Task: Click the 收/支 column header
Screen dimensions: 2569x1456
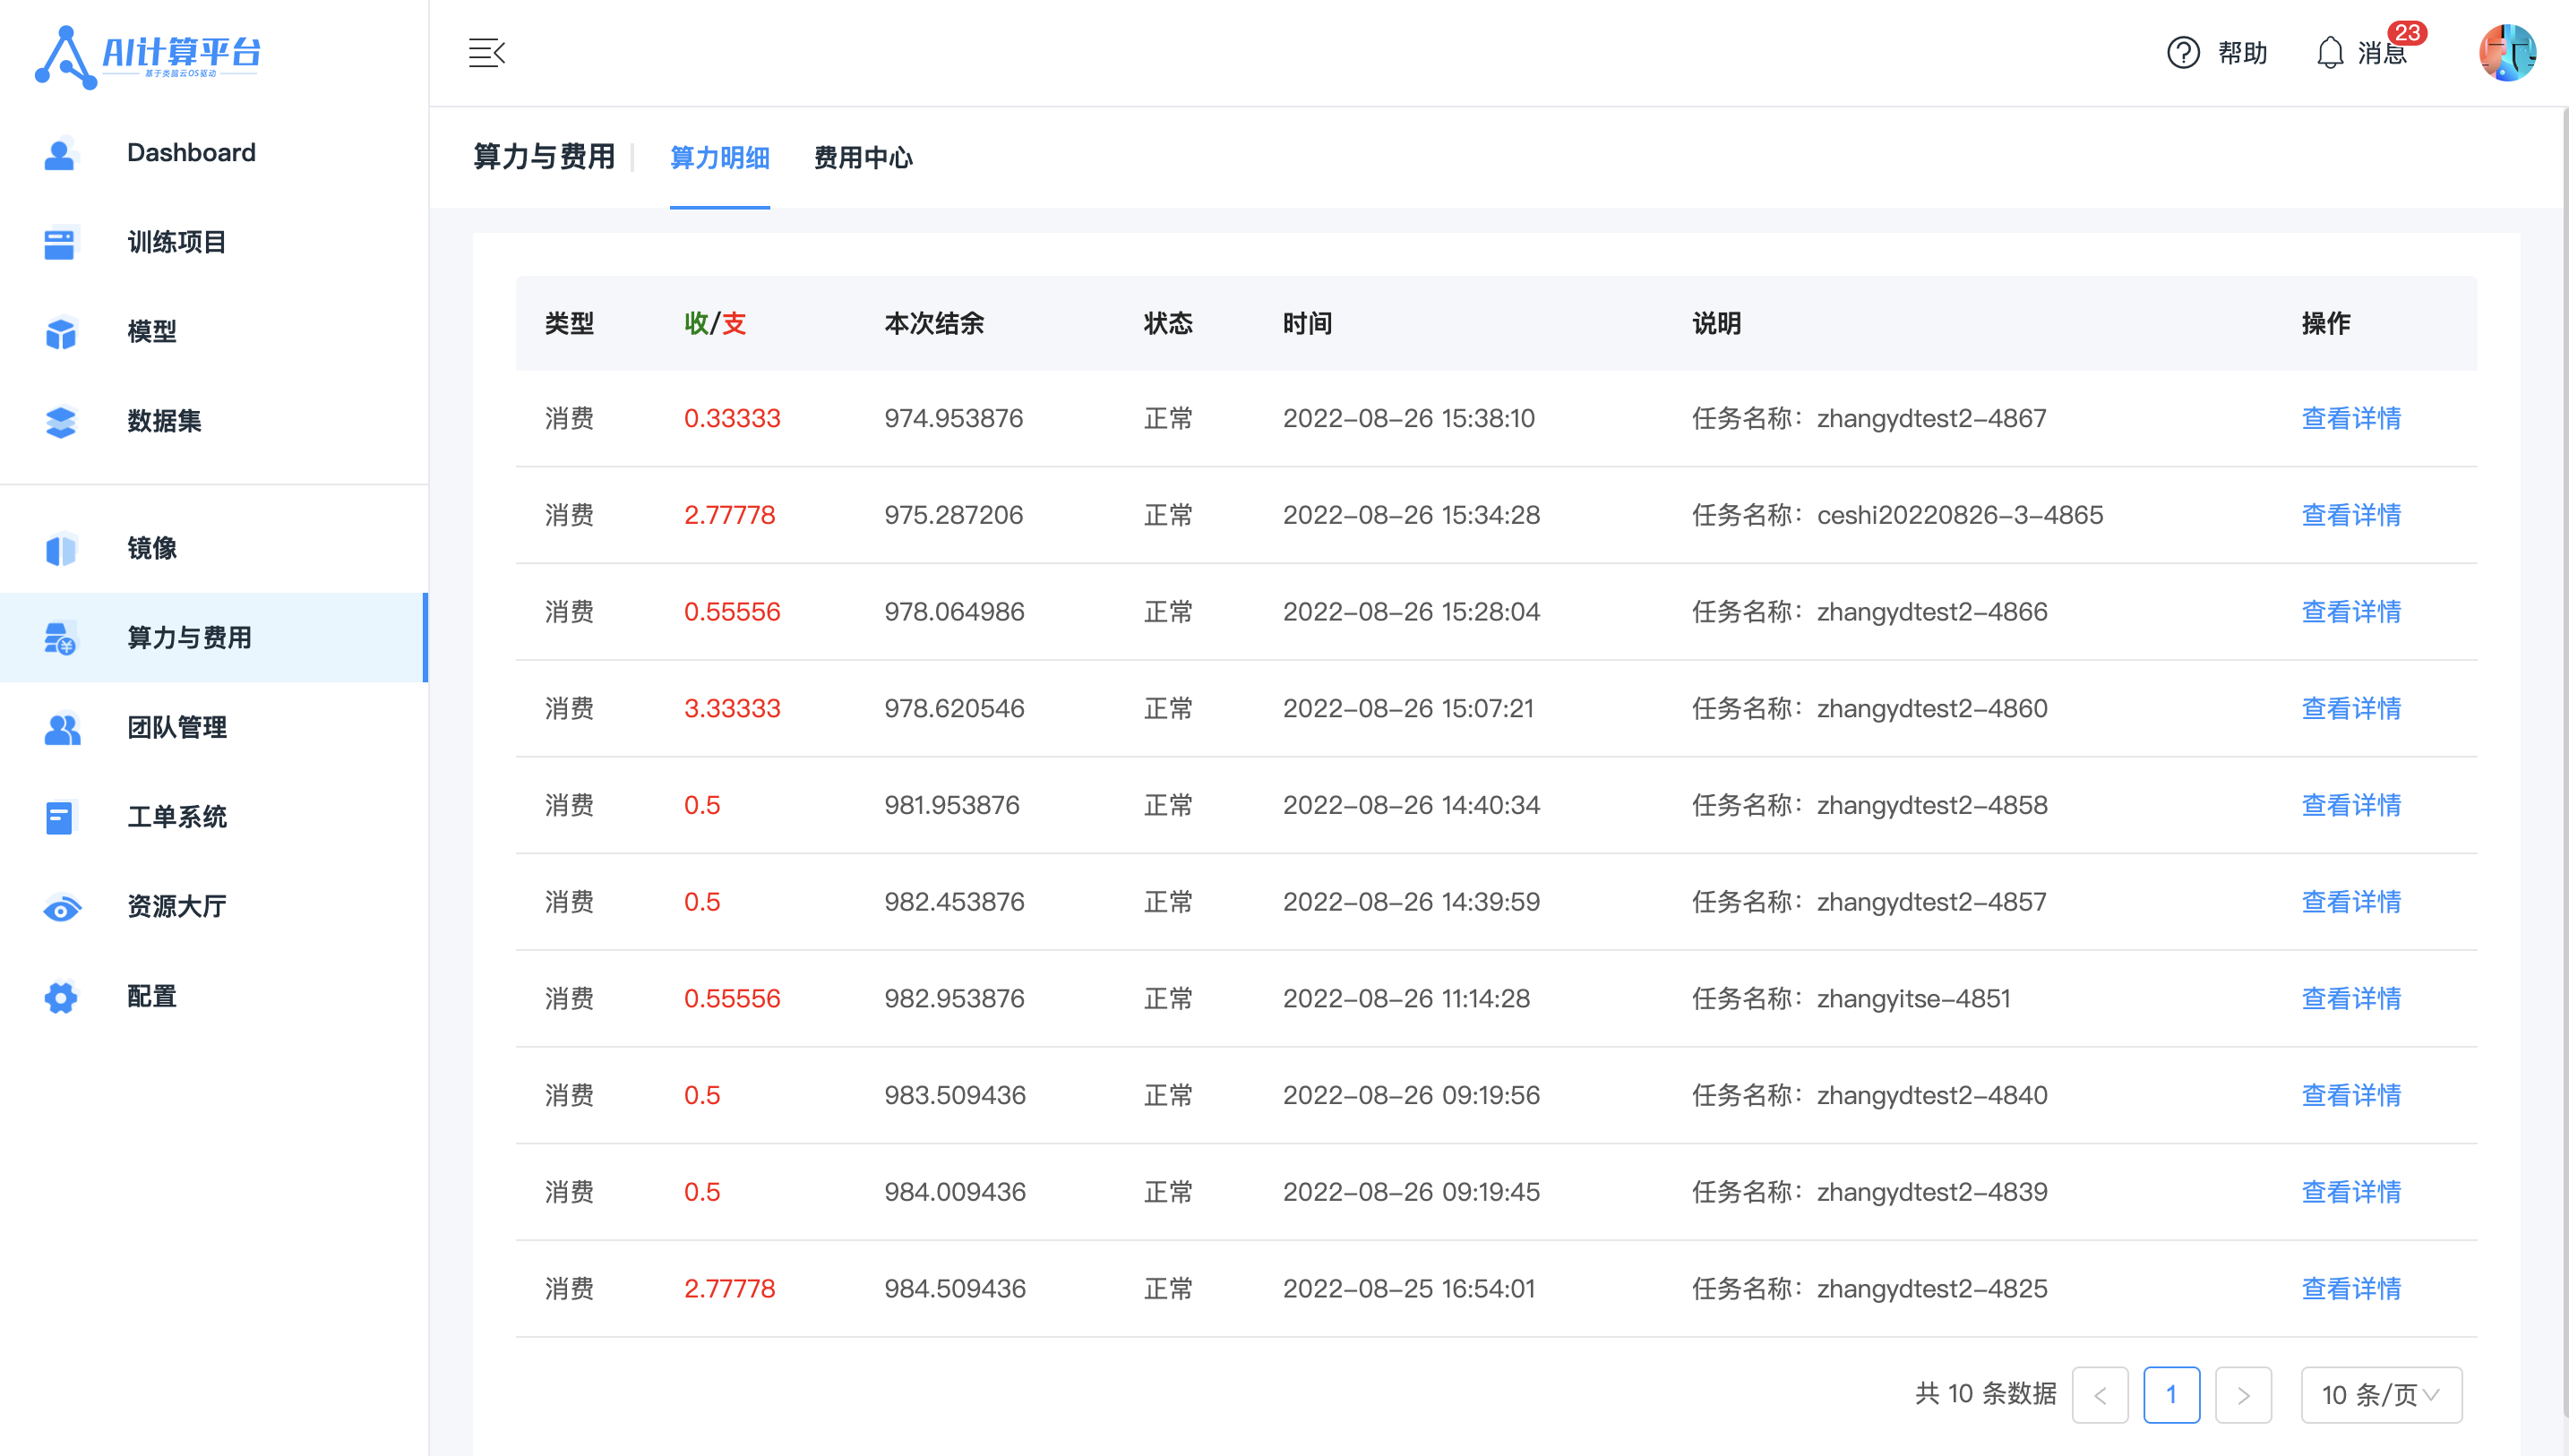Action: [715, 324]
